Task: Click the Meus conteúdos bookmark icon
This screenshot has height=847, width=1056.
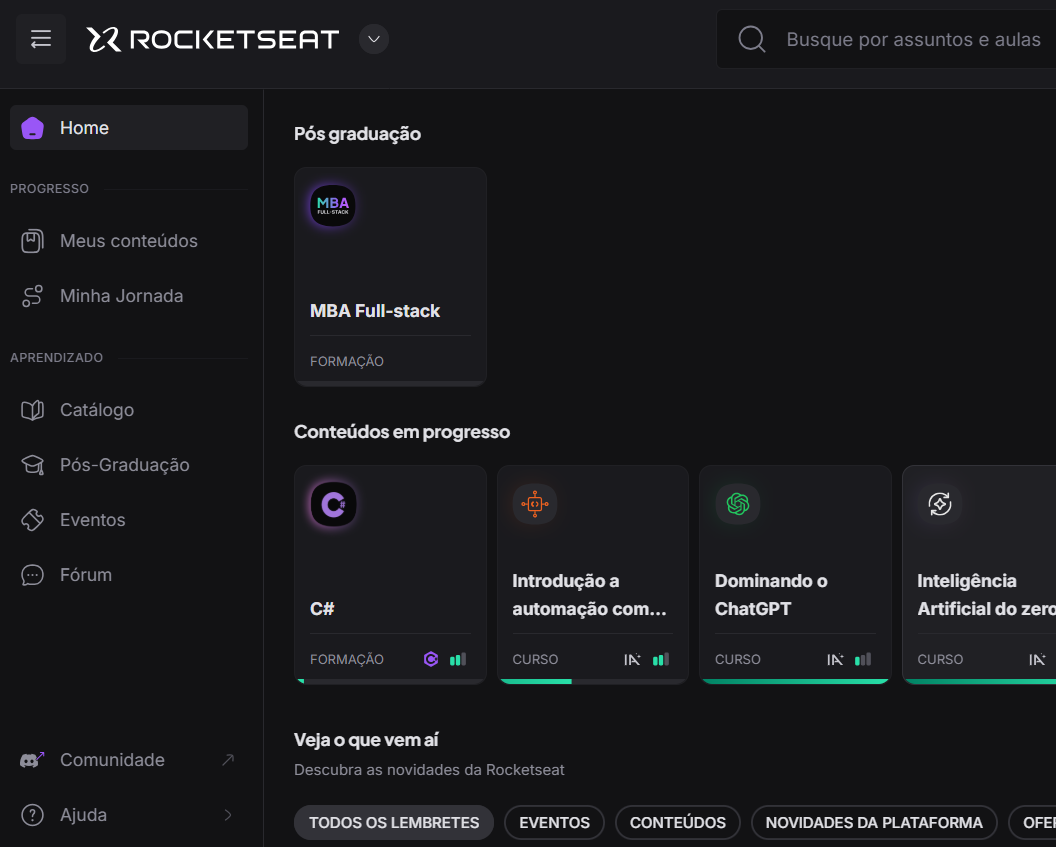Action: tap(32, 241)
